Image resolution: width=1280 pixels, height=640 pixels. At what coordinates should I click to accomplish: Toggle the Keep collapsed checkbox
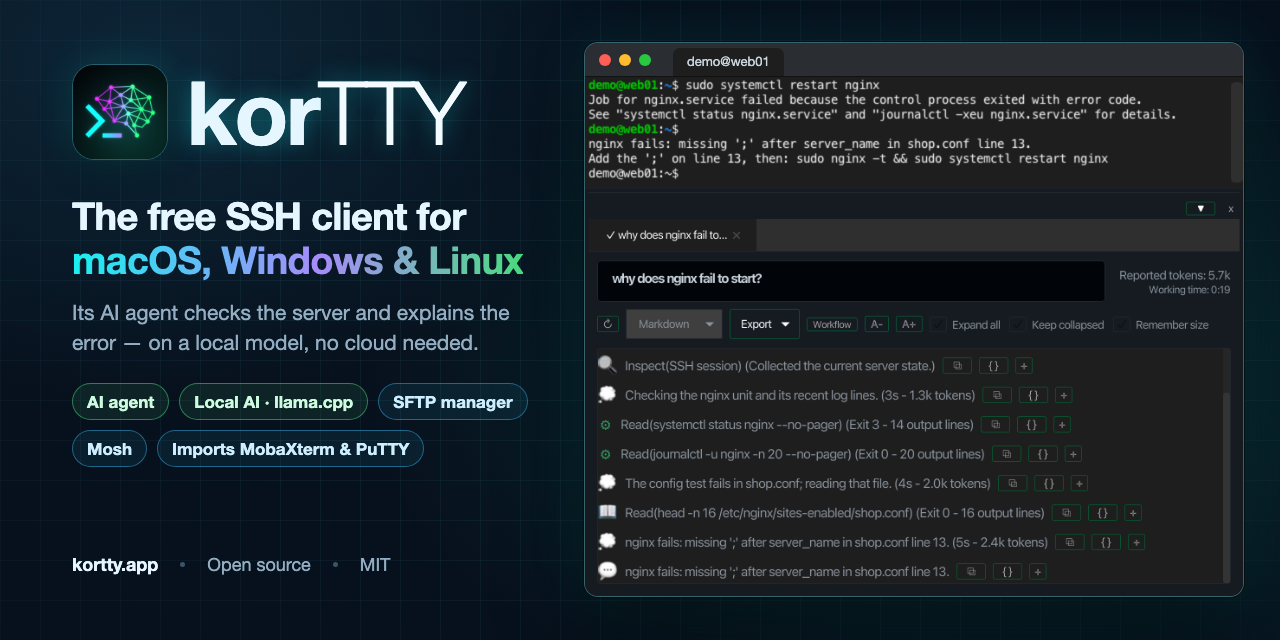pos(1018,324)
